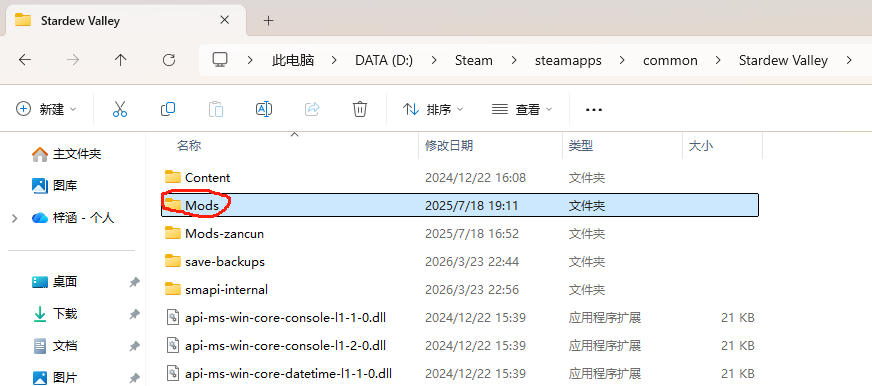872x386 pixels.
Task: Click the Delete trash icon
Action: click(x=360, y=109)
